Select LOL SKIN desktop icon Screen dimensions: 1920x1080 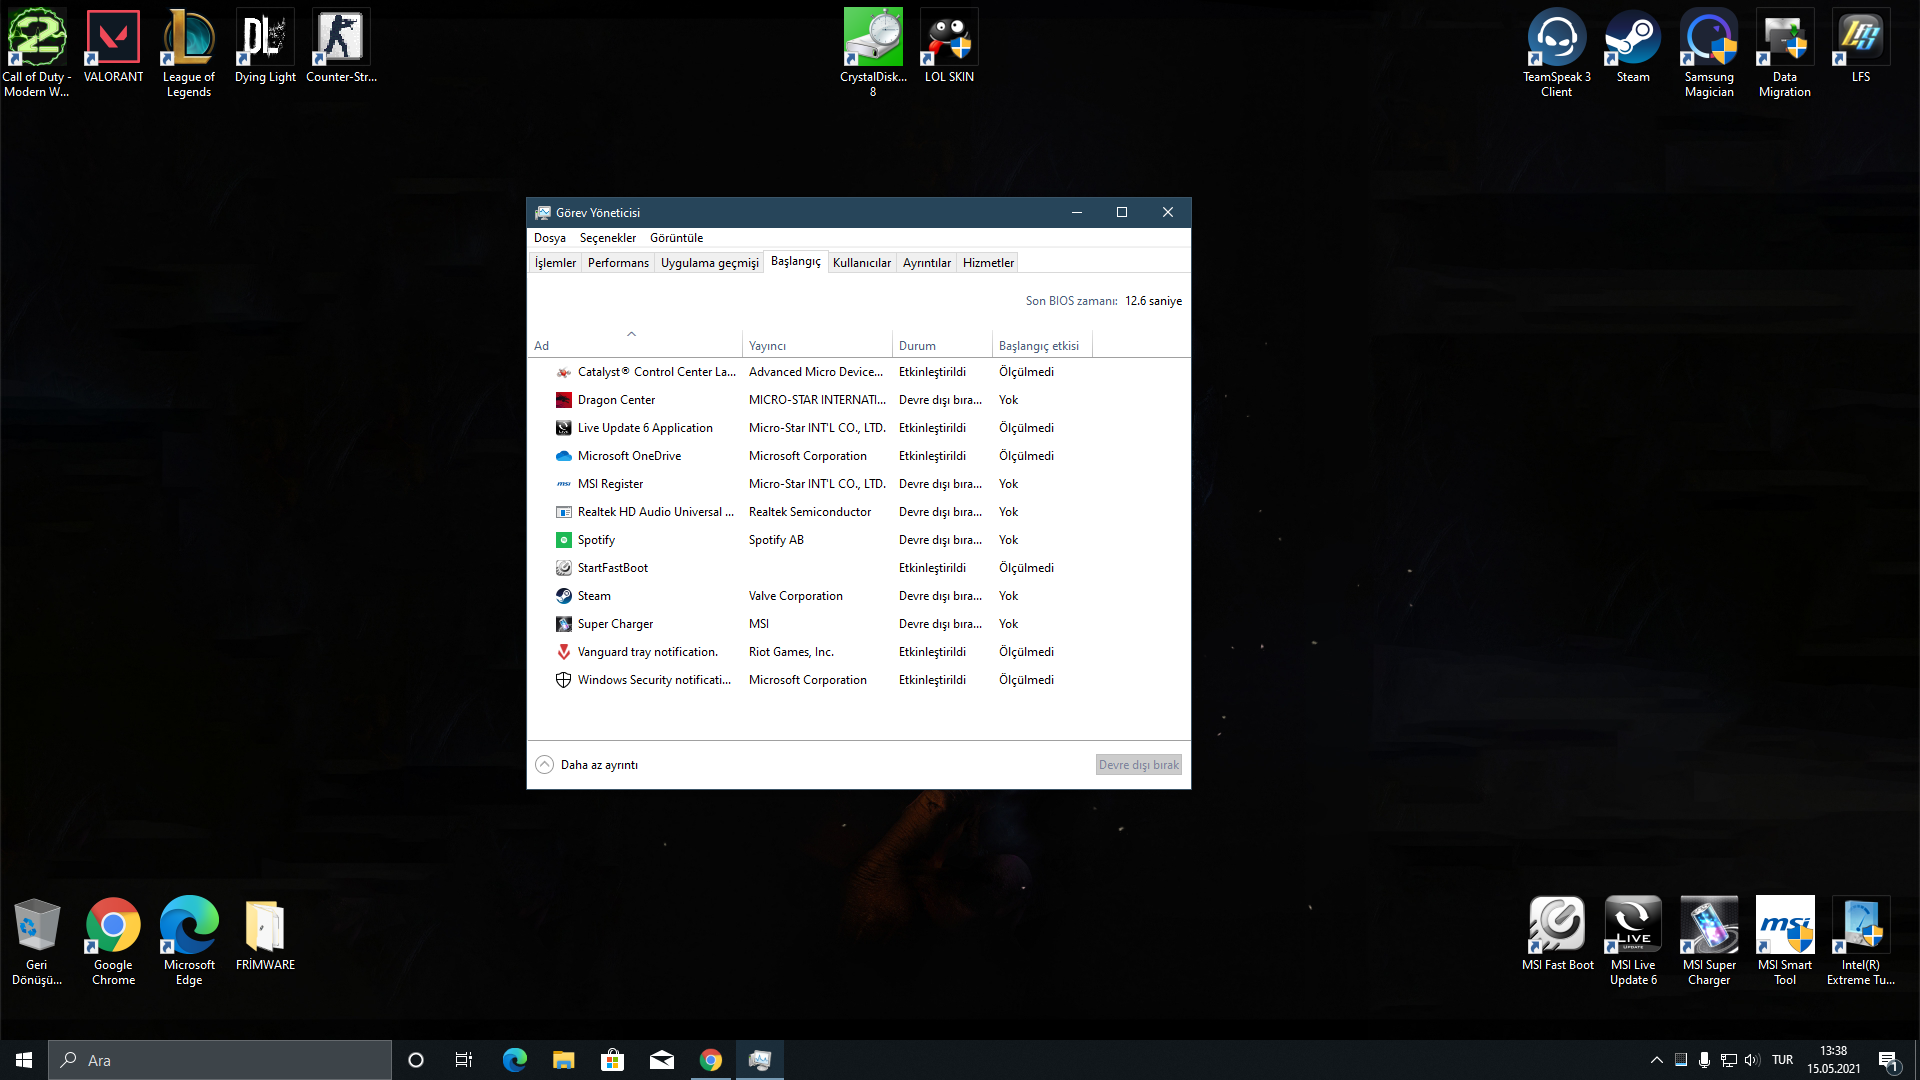(949, 45)
